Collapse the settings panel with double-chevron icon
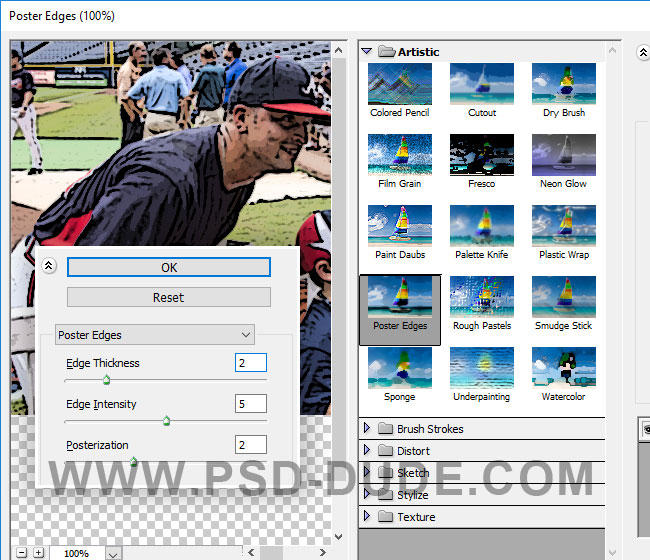 click(49, 265)
